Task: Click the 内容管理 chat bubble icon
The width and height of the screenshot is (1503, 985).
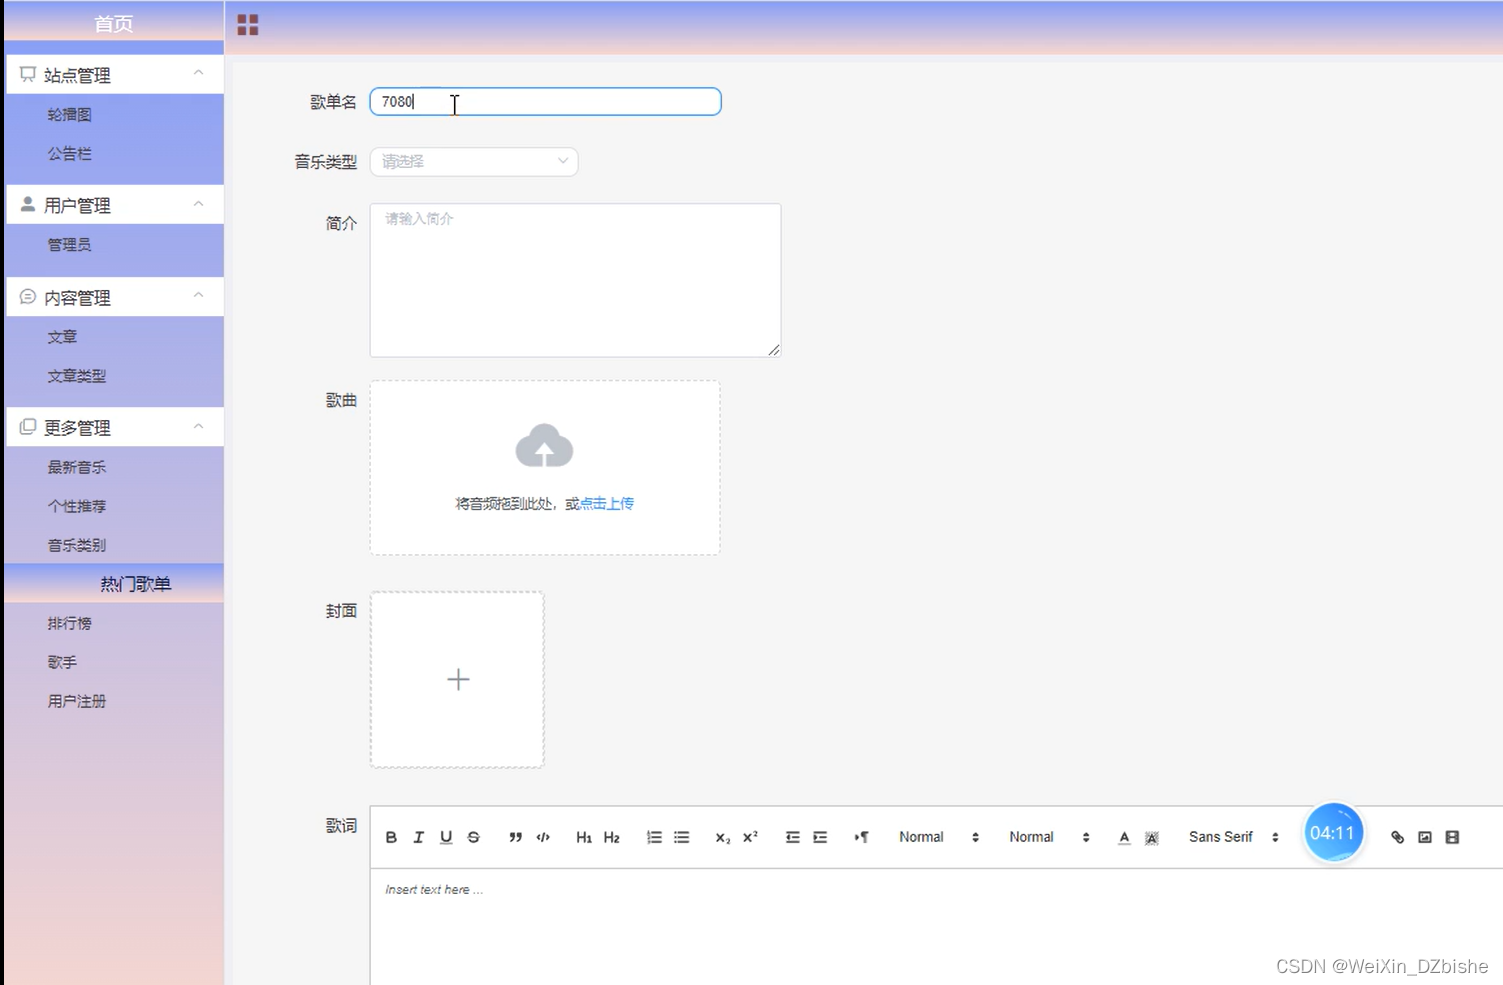Action: click(x=28, y=297)
